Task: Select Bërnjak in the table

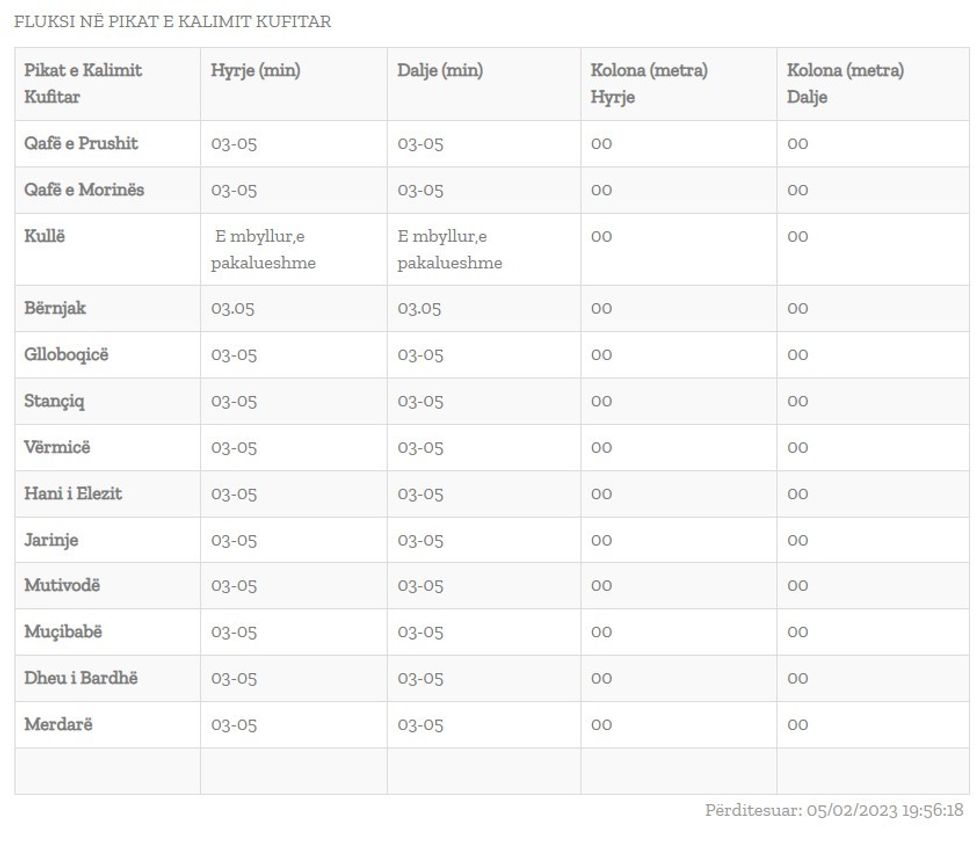Action: coord(55,308)
